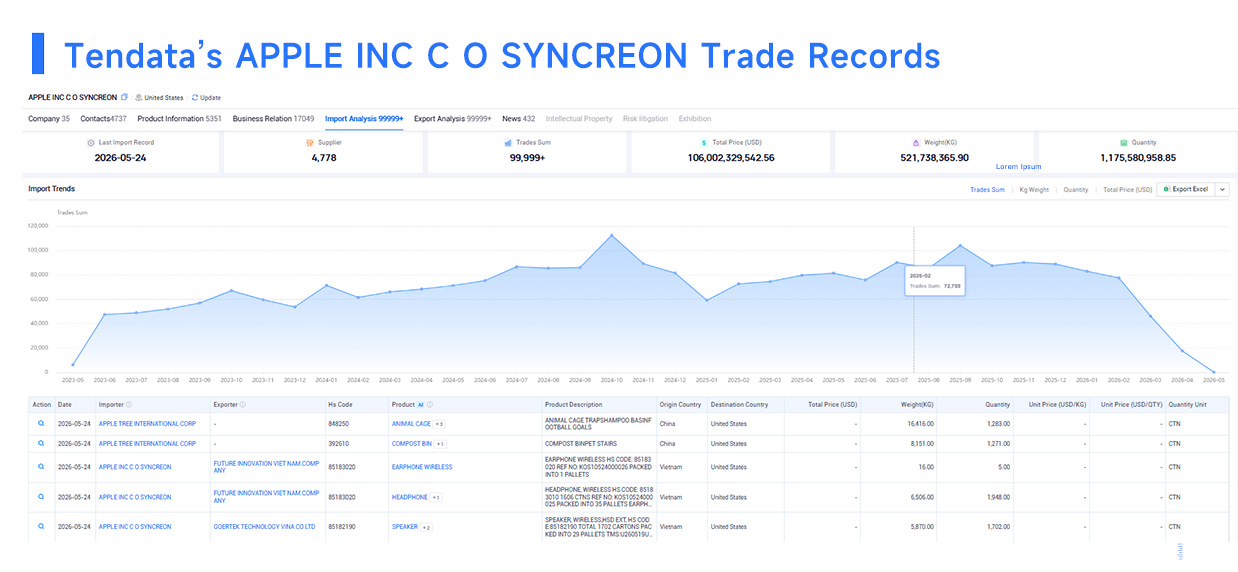This screenshot has height=572, width=1238.
Task: Click the AI badge in Product header
Action: 420,405
